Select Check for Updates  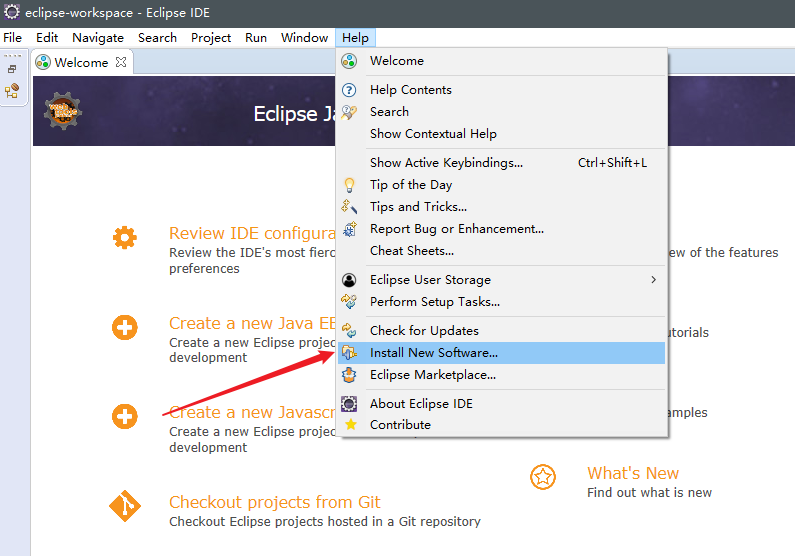click(501, 330)
